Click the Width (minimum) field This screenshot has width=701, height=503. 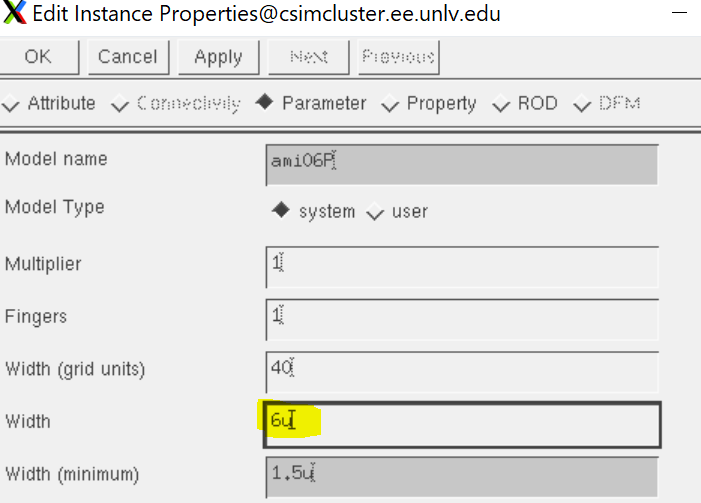462,475
